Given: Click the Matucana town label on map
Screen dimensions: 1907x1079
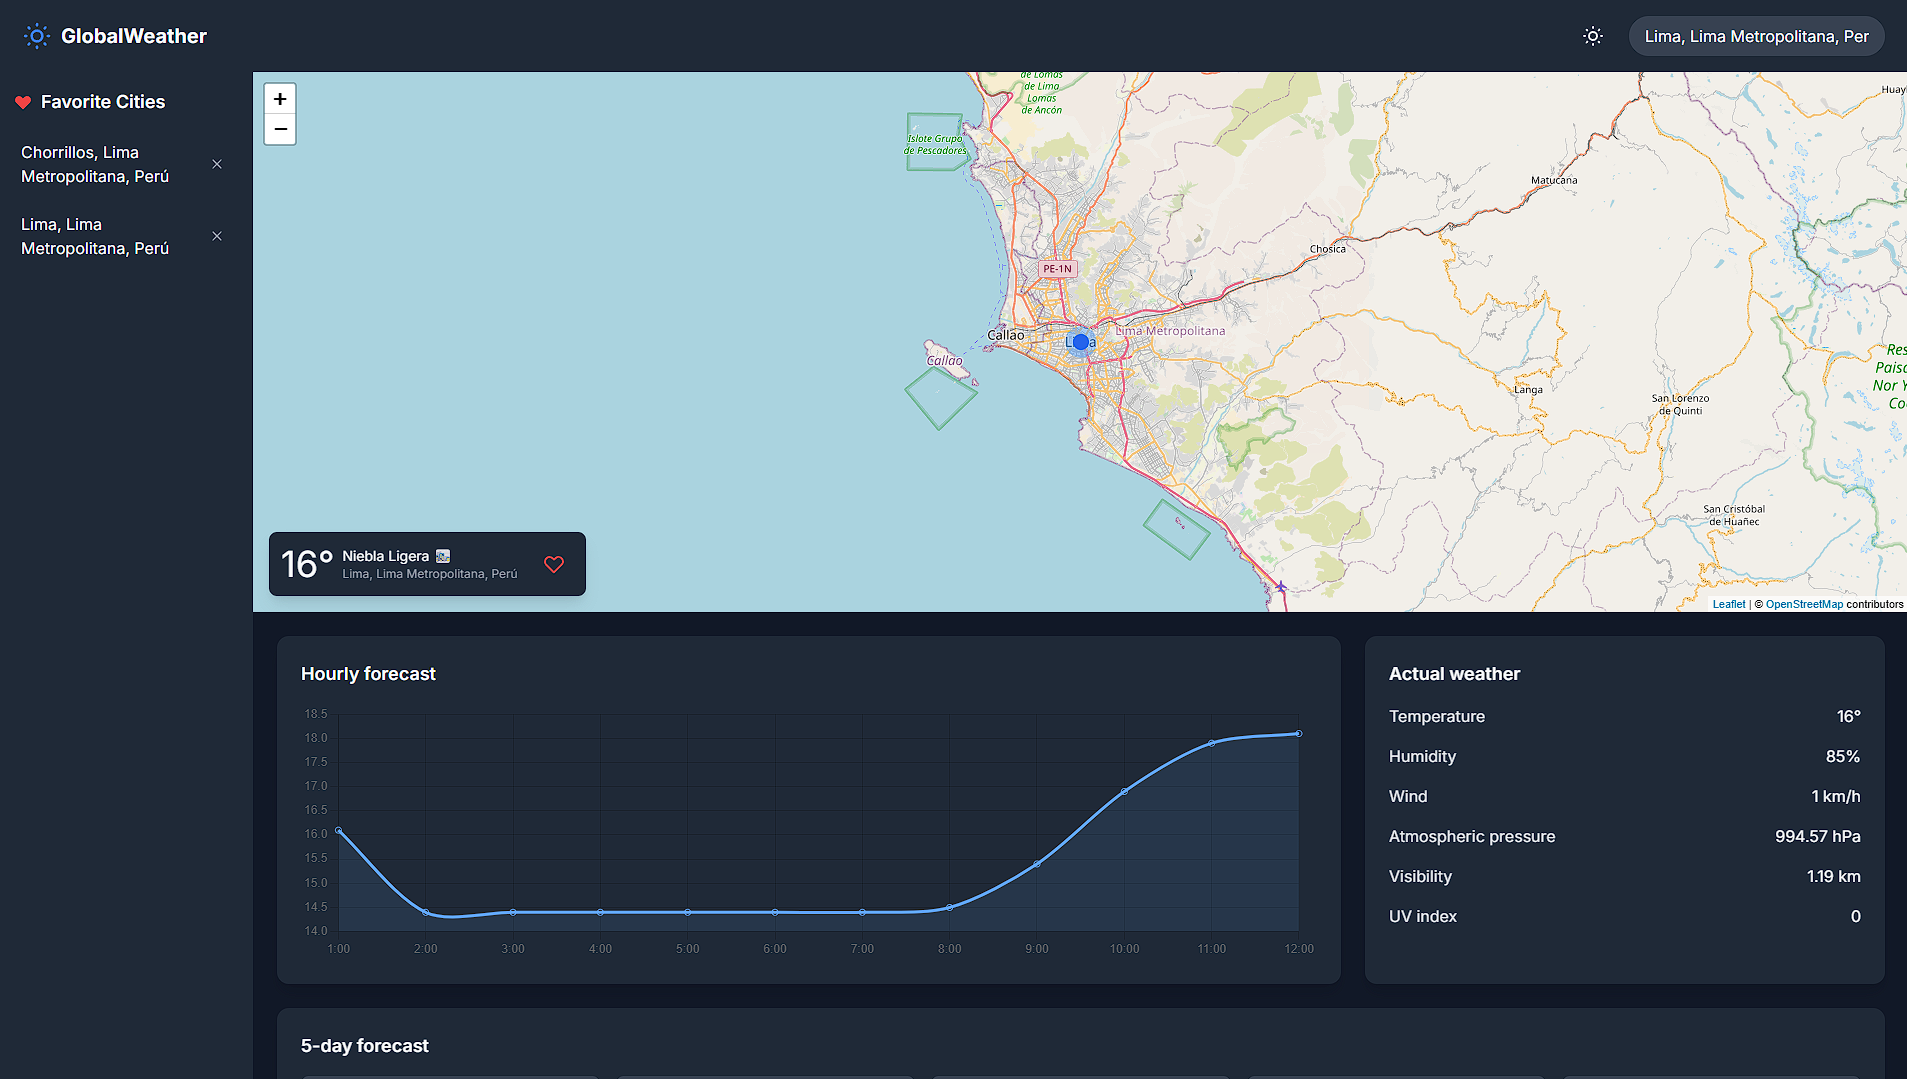Looking at the screenshot, I should click(1554, 180).
